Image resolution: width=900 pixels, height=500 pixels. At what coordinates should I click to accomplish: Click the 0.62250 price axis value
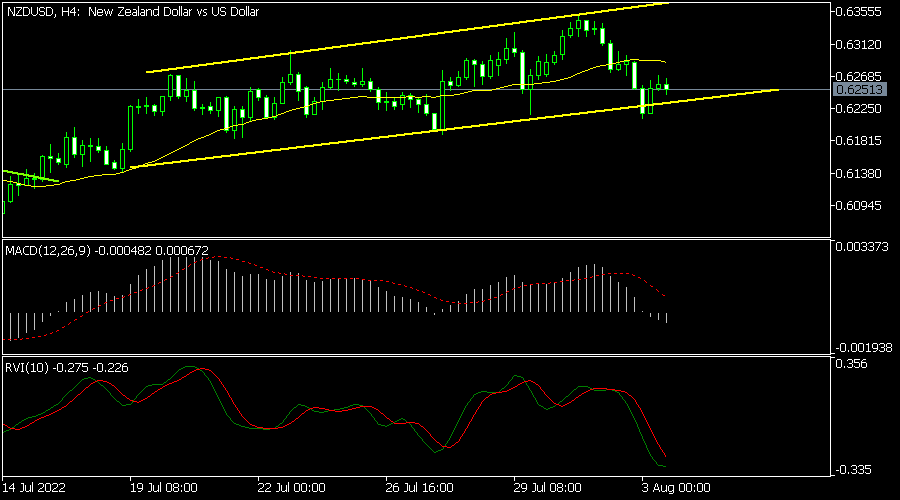859,109
